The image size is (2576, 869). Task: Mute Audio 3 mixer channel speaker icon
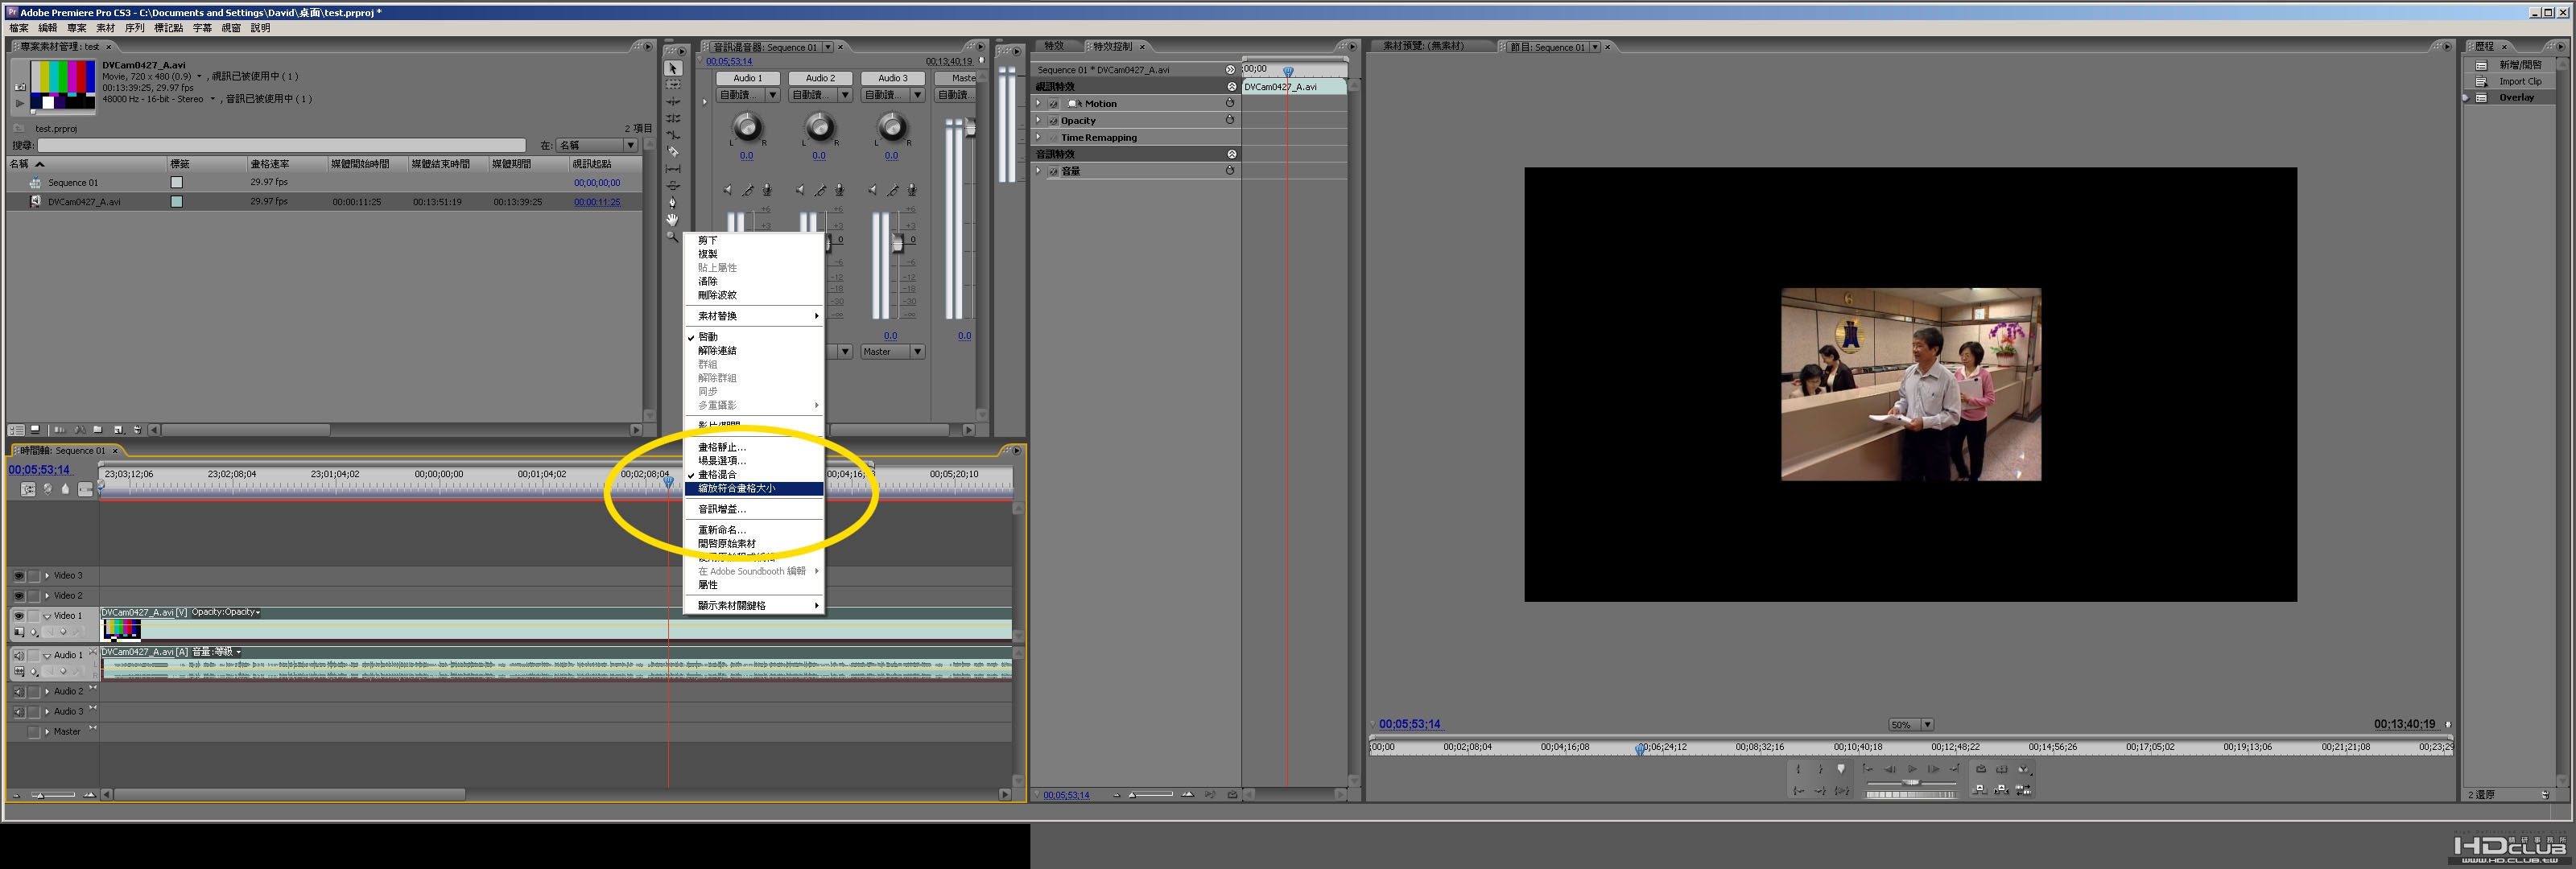point(872,190)
